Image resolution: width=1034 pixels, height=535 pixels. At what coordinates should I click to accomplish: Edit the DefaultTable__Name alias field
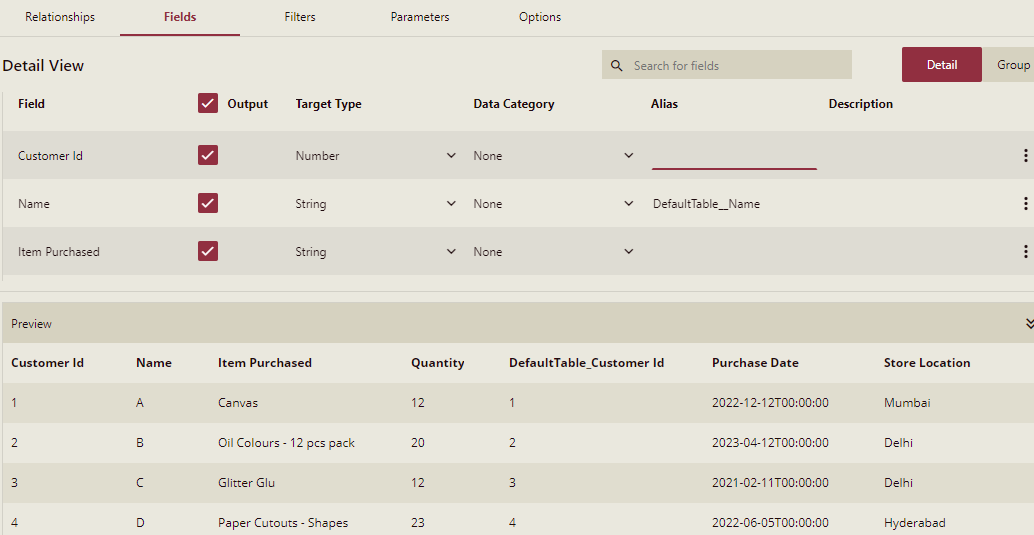click(734, 204)
